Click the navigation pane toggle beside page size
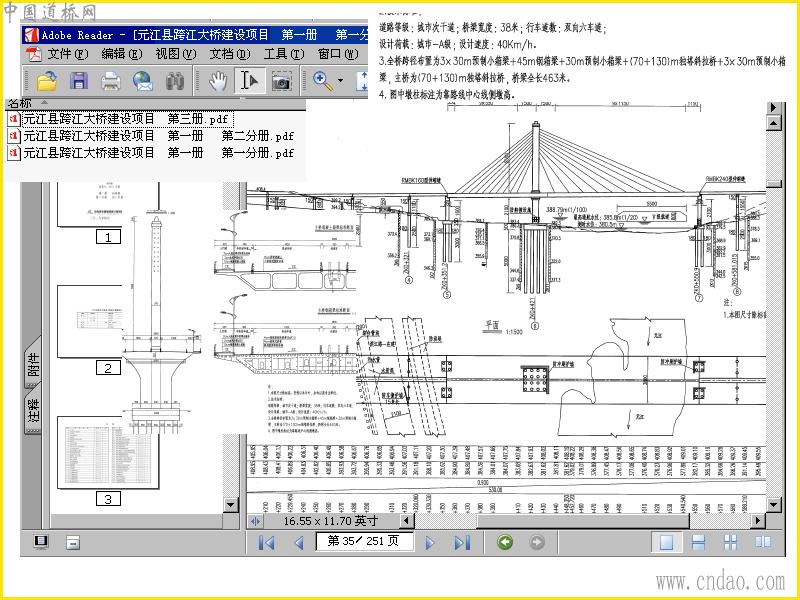This screenshot has height=600, width=800. (x=255, y=521)
